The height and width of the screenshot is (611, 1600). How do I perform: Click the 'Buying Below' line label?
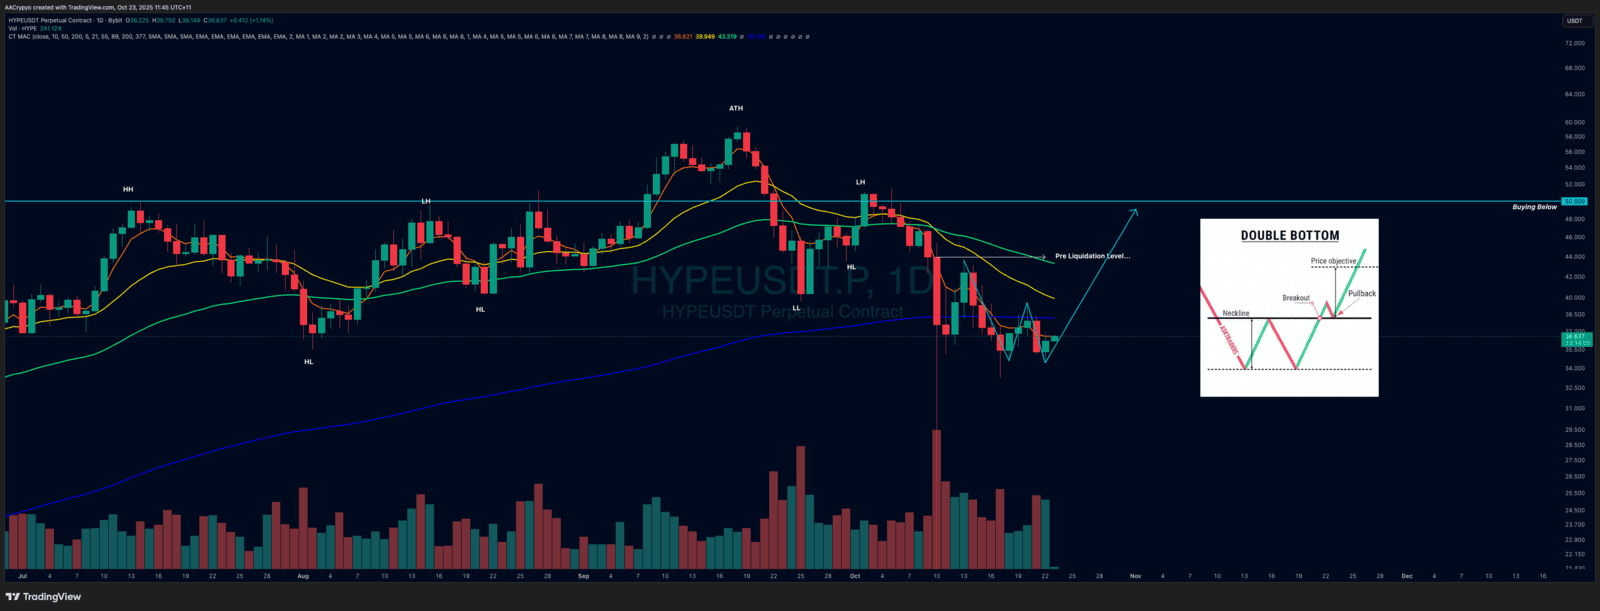pyautogui.click(x=1534, y=207)
